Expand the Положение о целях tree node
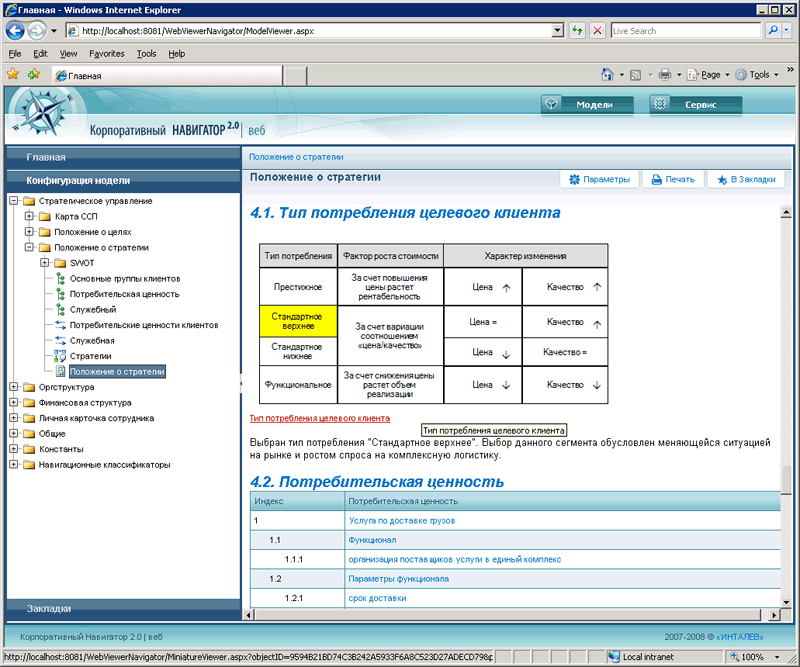The height and width of the screenshot is (667, 800). pyautogui.click(x=29, y=231)
